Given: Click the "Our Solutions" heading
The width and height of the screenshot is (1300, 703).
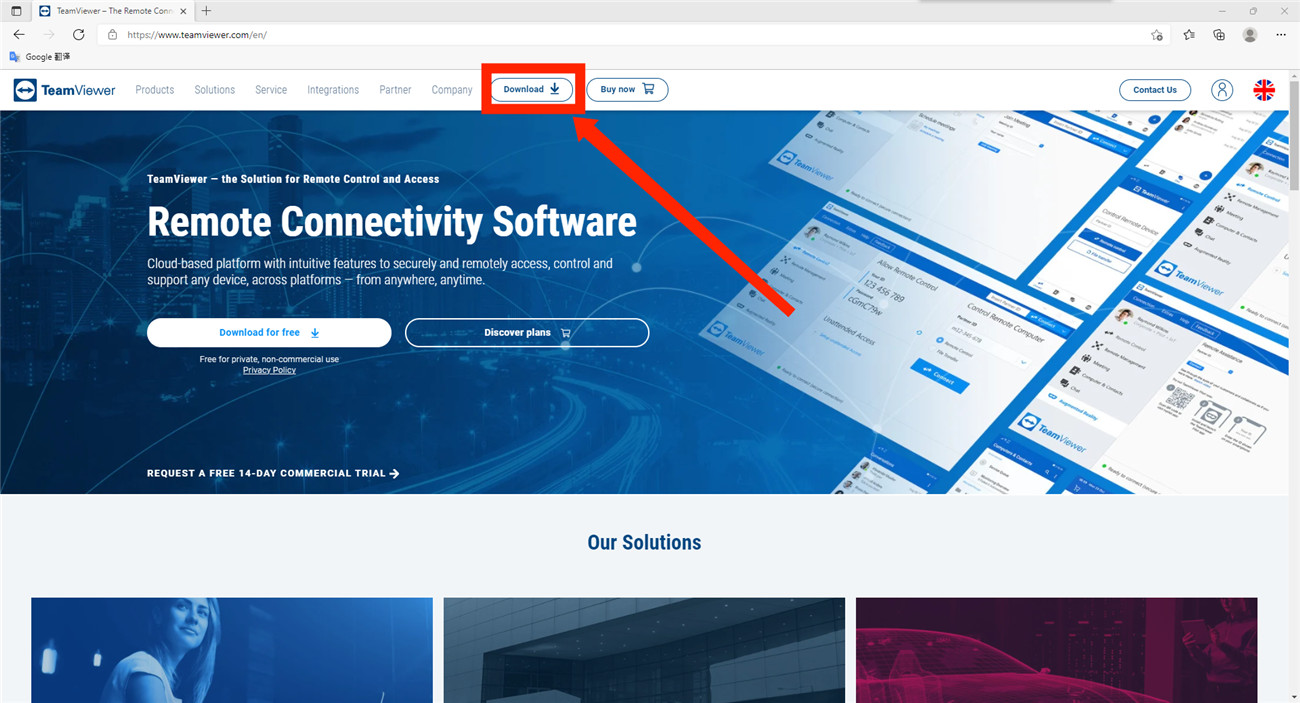Looking at the screenshot, I should (x=644, y=543).
